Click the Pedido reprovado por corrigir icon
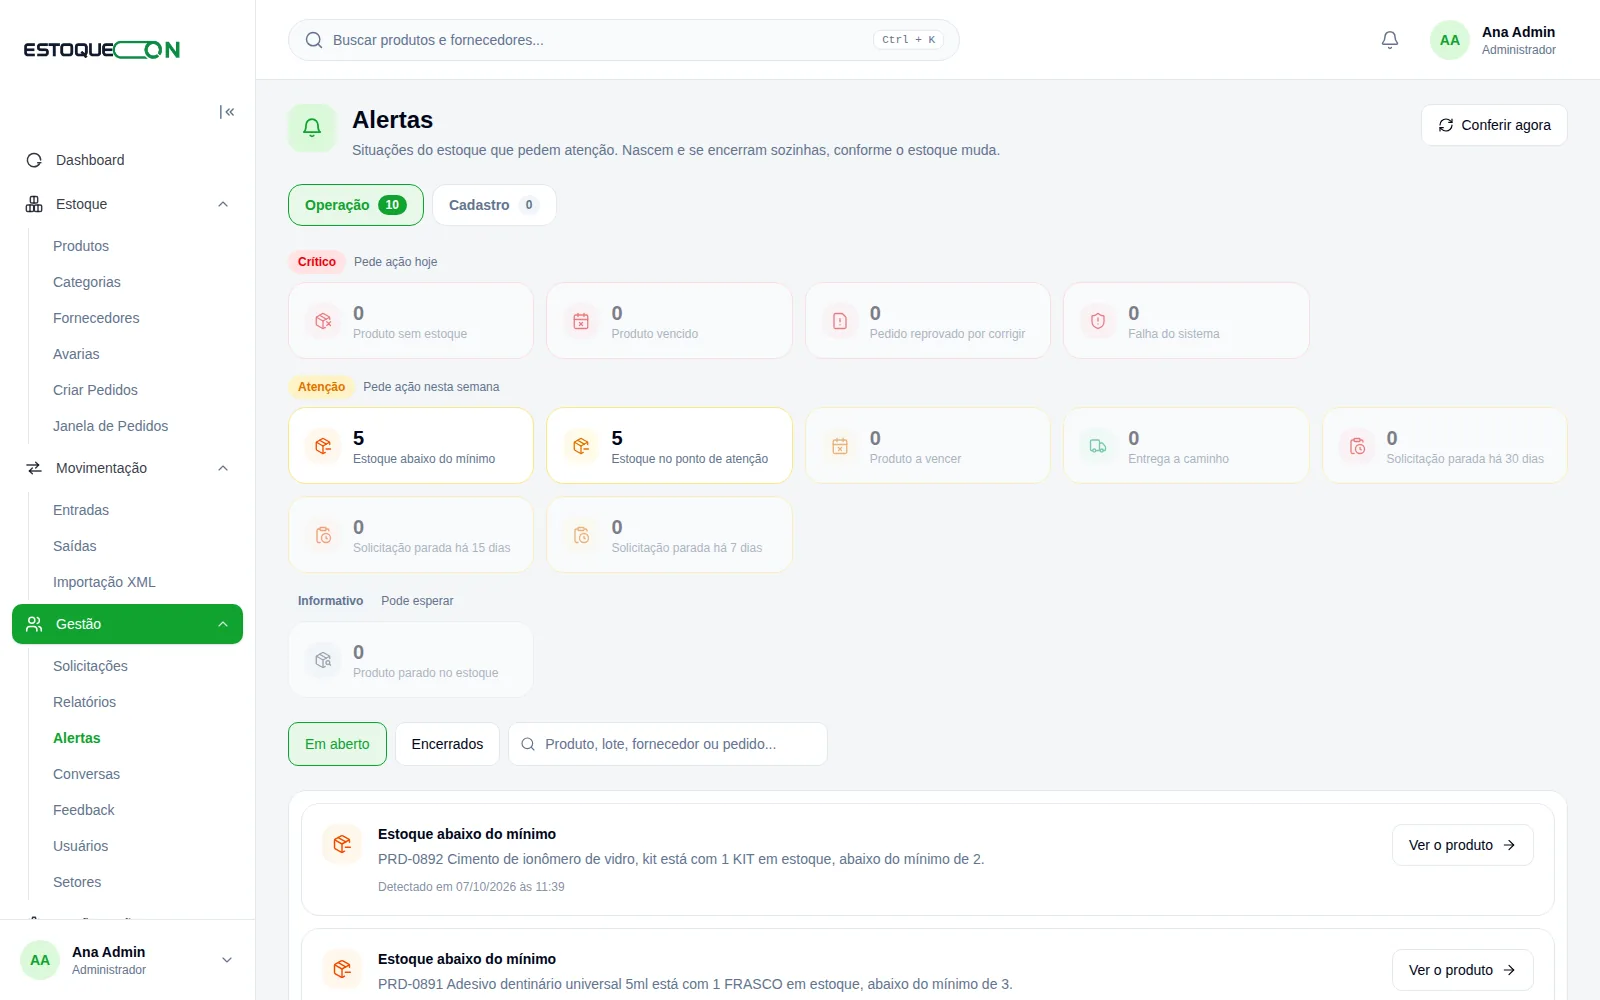1600x1000 pixels. point(840,321)
